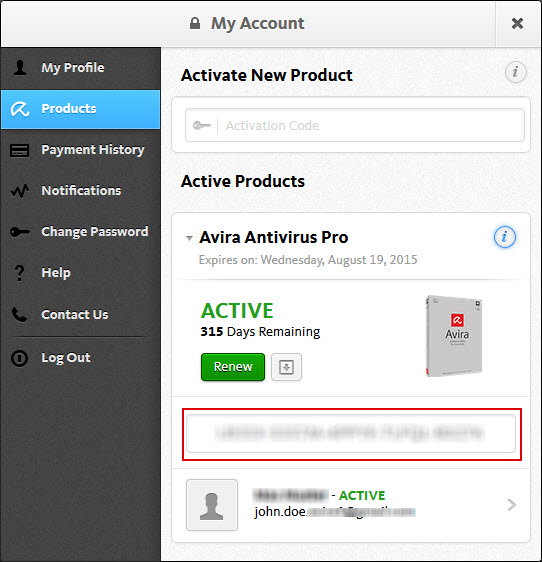Click the My Profile person icon in sidebar
Viewport: 542px width, 562px height.
(20, 67)
